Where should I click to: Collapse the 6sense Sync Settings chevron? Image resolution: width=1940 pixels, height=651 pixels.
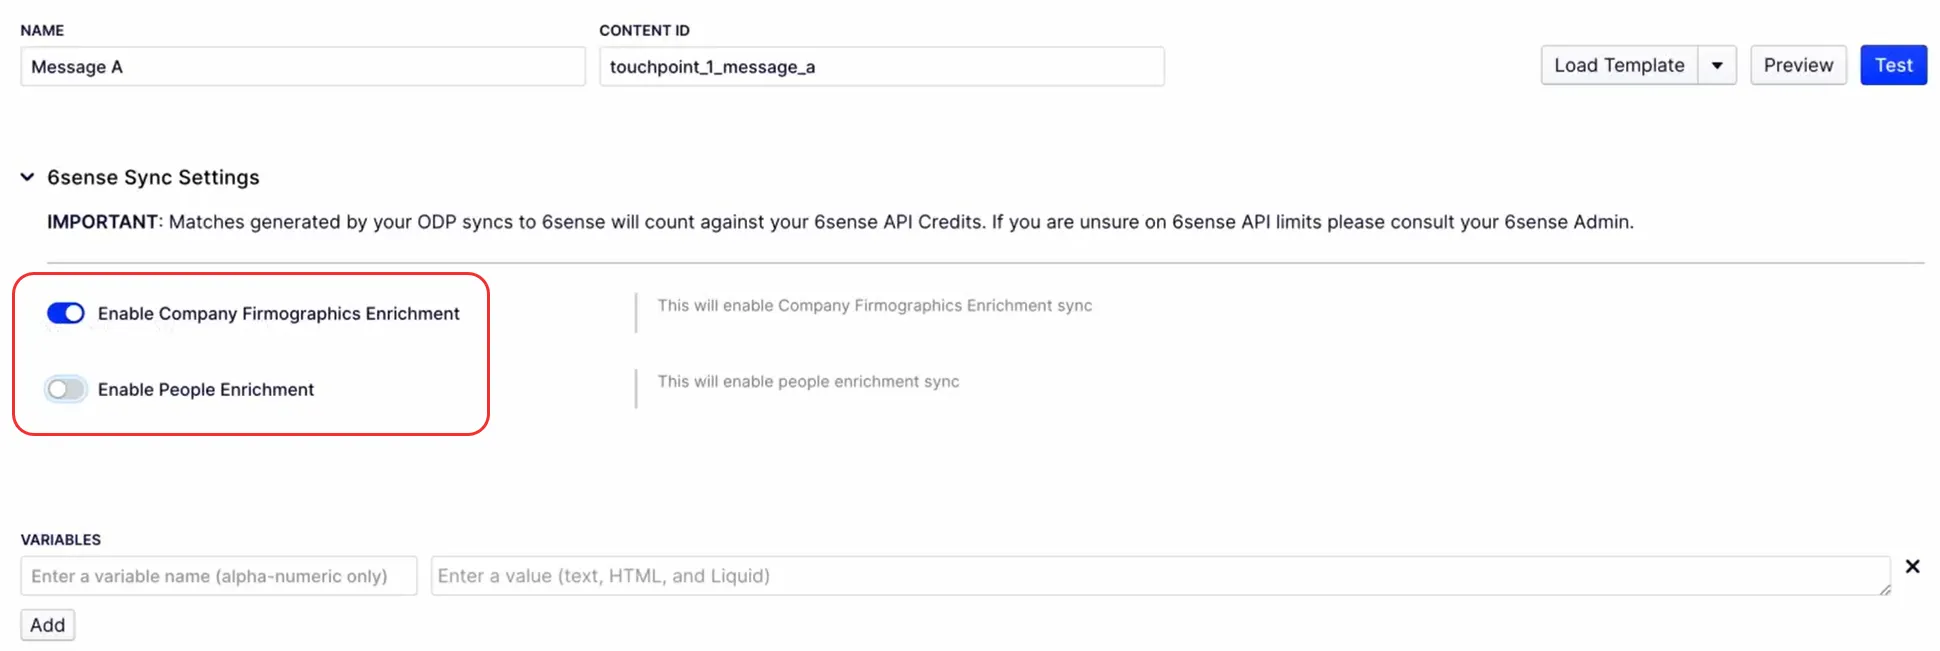pyautogui.click(x=27, y=177)
